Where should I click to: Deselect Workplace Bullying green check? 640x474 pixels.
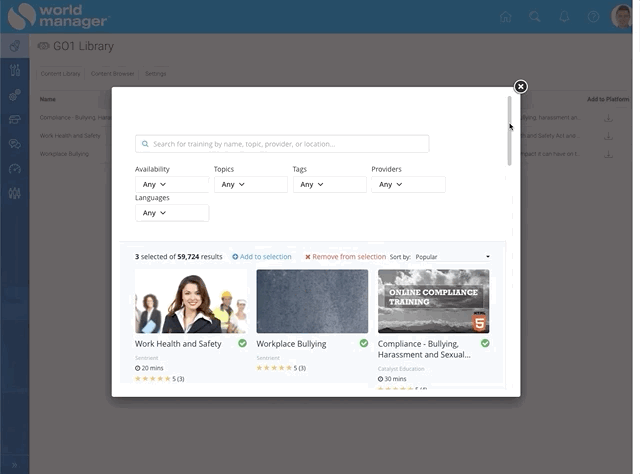point(364,343)
